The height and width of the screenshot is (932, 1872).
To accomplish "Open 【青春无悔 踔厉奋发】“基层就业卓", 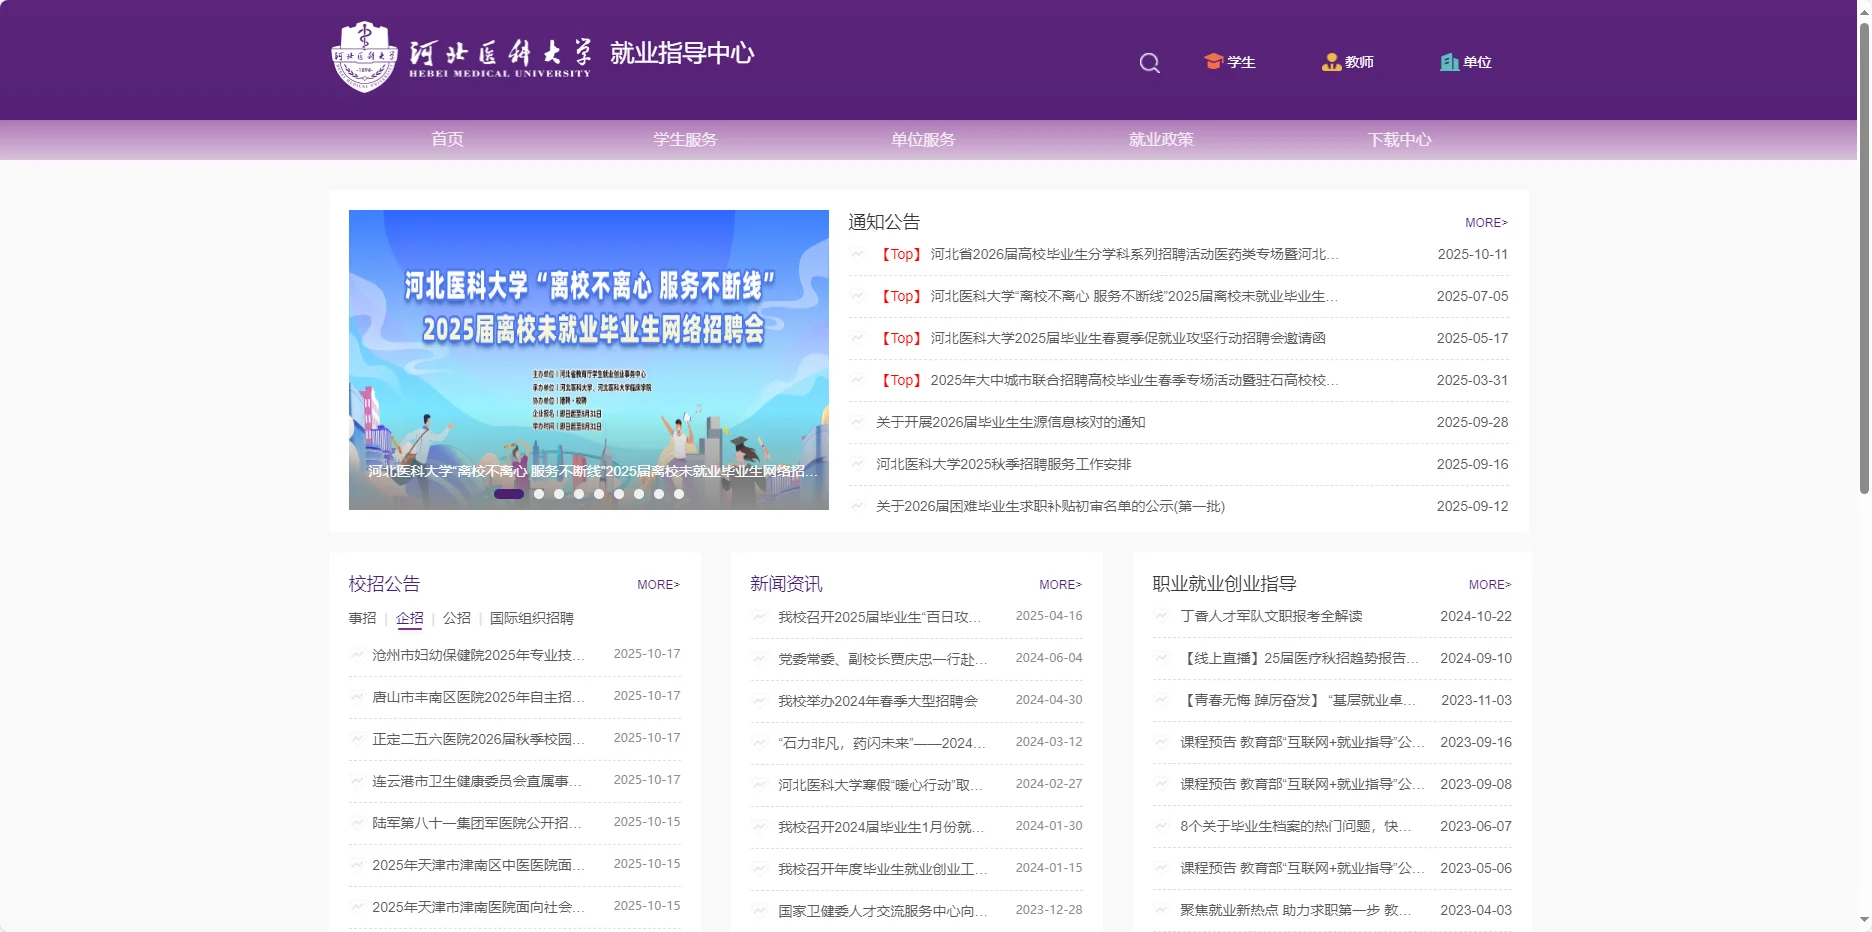I will [x=1298, y=700].
